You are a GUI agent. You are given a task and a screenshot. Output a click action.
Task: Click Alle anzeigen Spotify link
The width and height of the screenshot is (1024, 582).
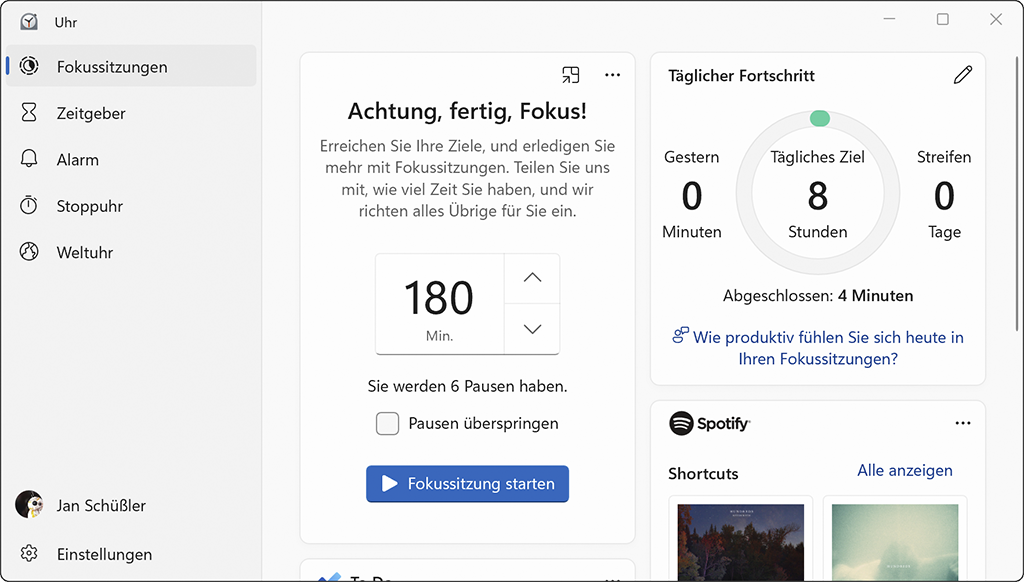pyautogui.click(x=904, y=470)
